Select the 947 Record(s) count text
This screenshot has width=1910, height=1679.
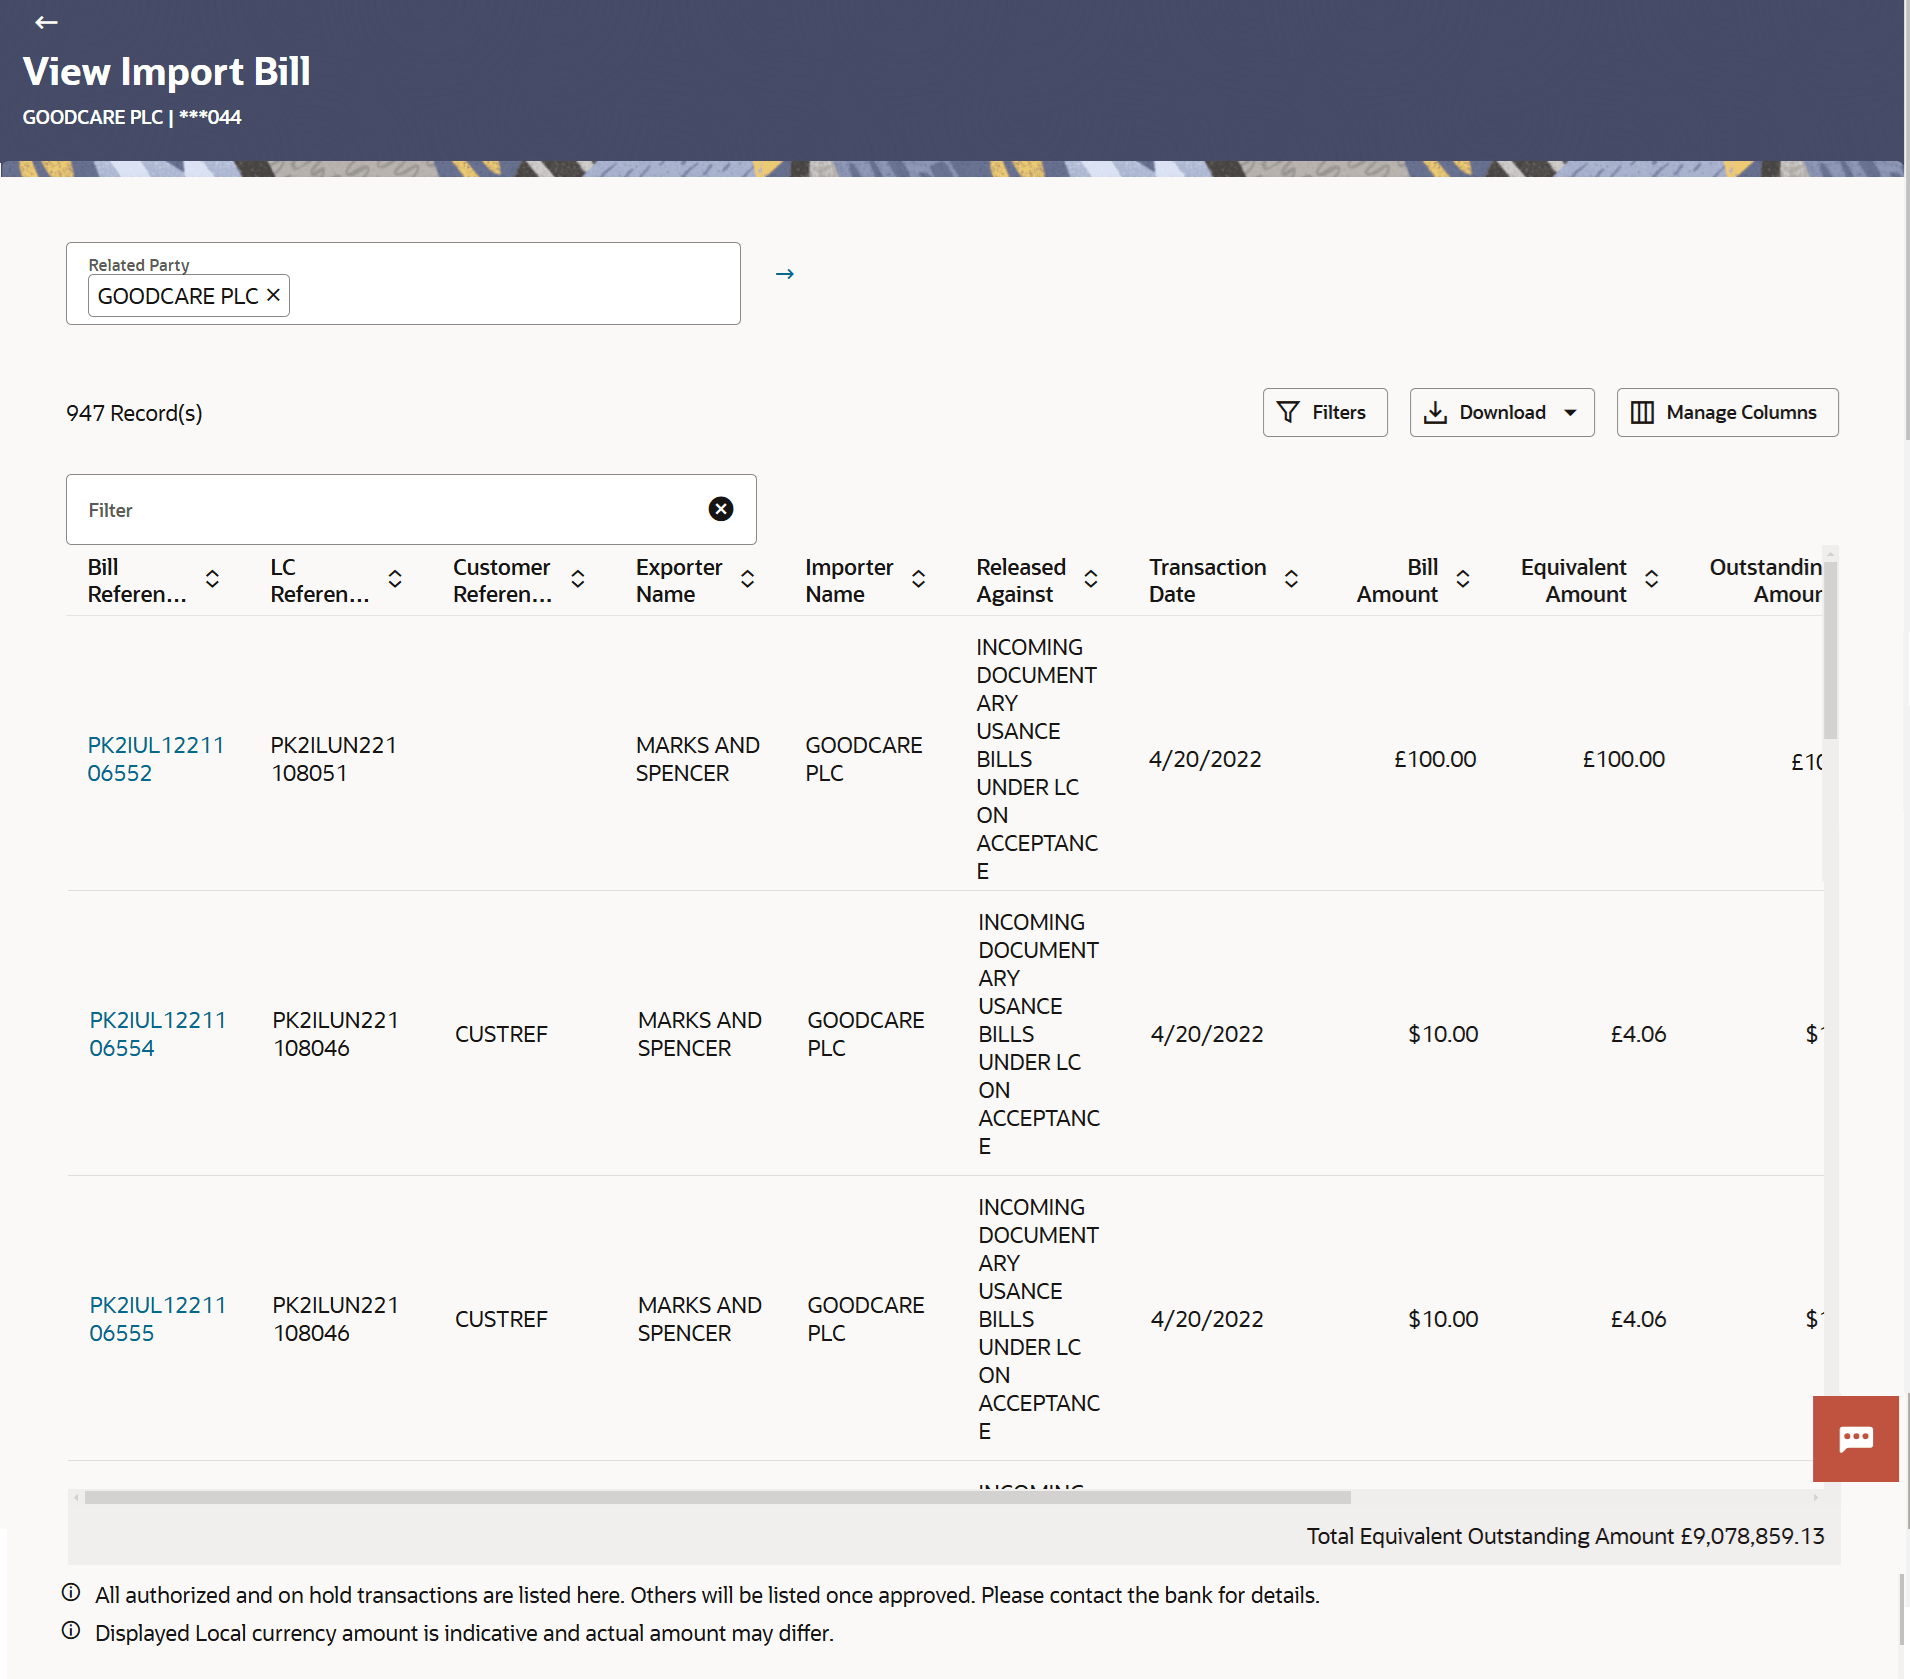pyautogui.click(x=134, y=413)
